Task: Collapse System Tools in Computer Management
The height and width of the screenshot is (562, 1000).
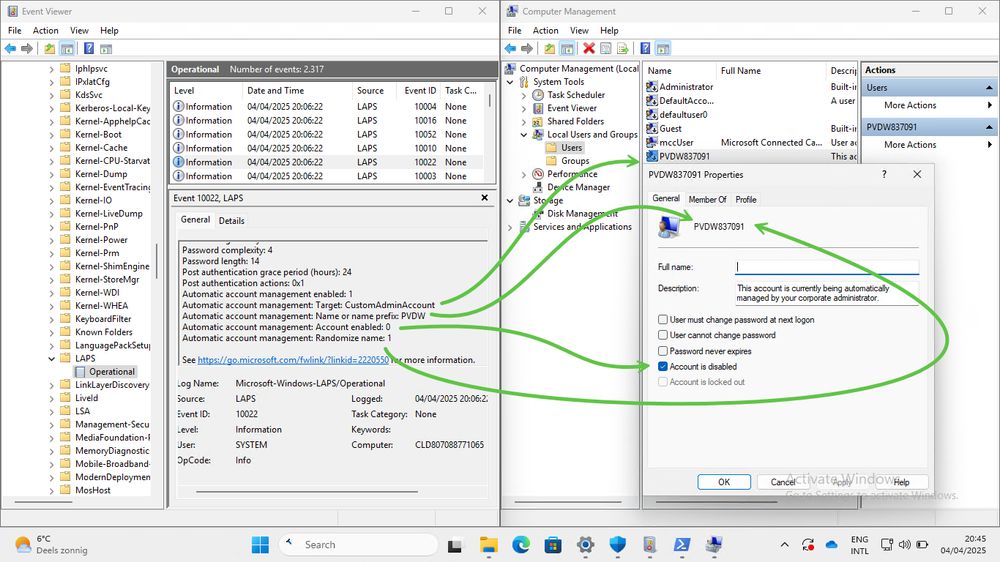Action: (x=510, y=82)
